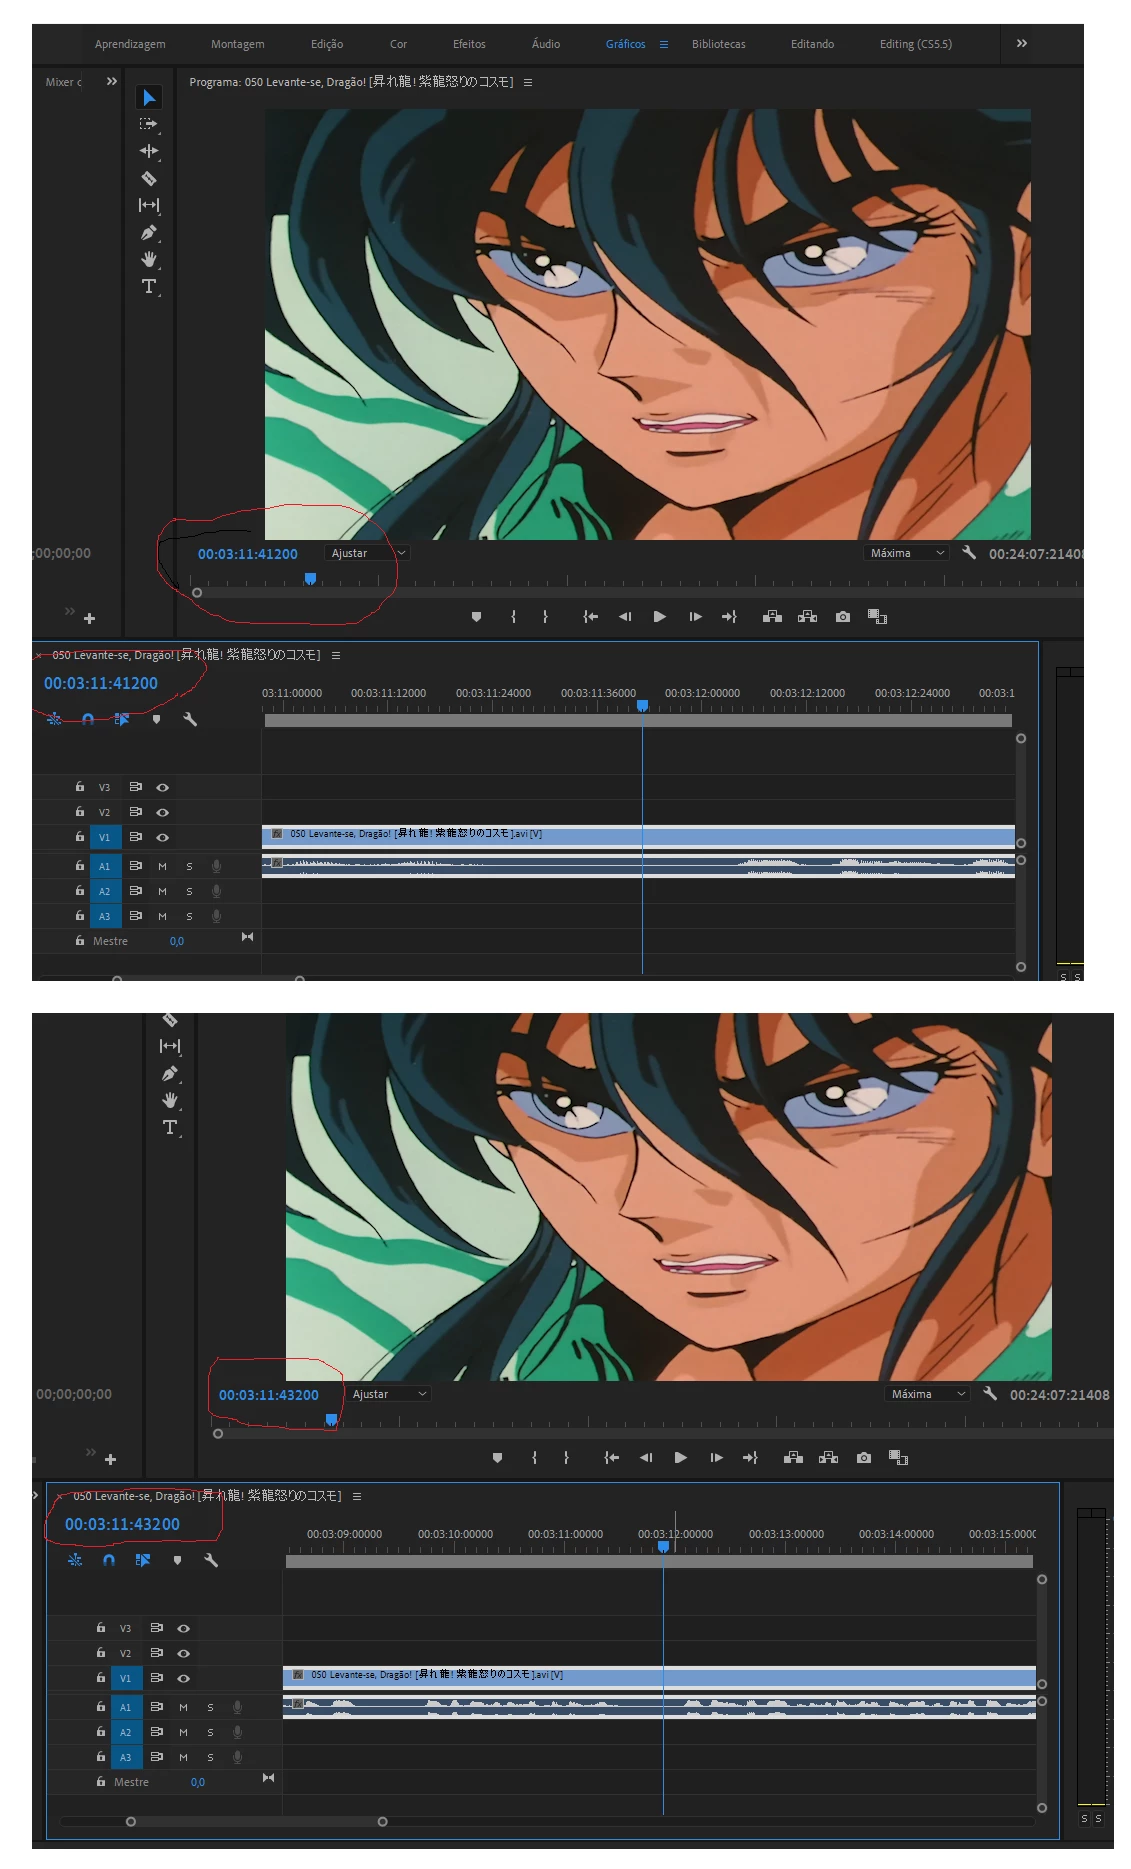The width and height of the screenshot is (1131, 1869).
Task: Open Ajustar zoom dropdown in lower monitor
Action: point(387,1394)
